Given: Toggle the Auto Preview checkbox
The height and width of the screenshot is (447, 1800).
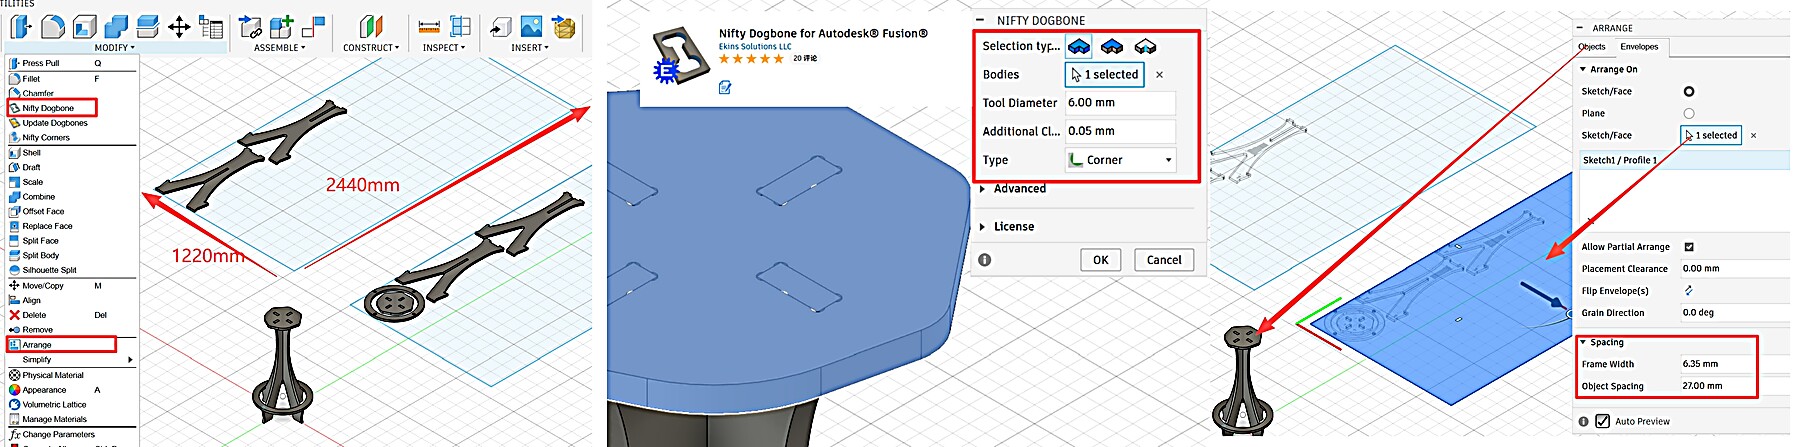Looking at the screenshot, I should tap(1603, 421).
